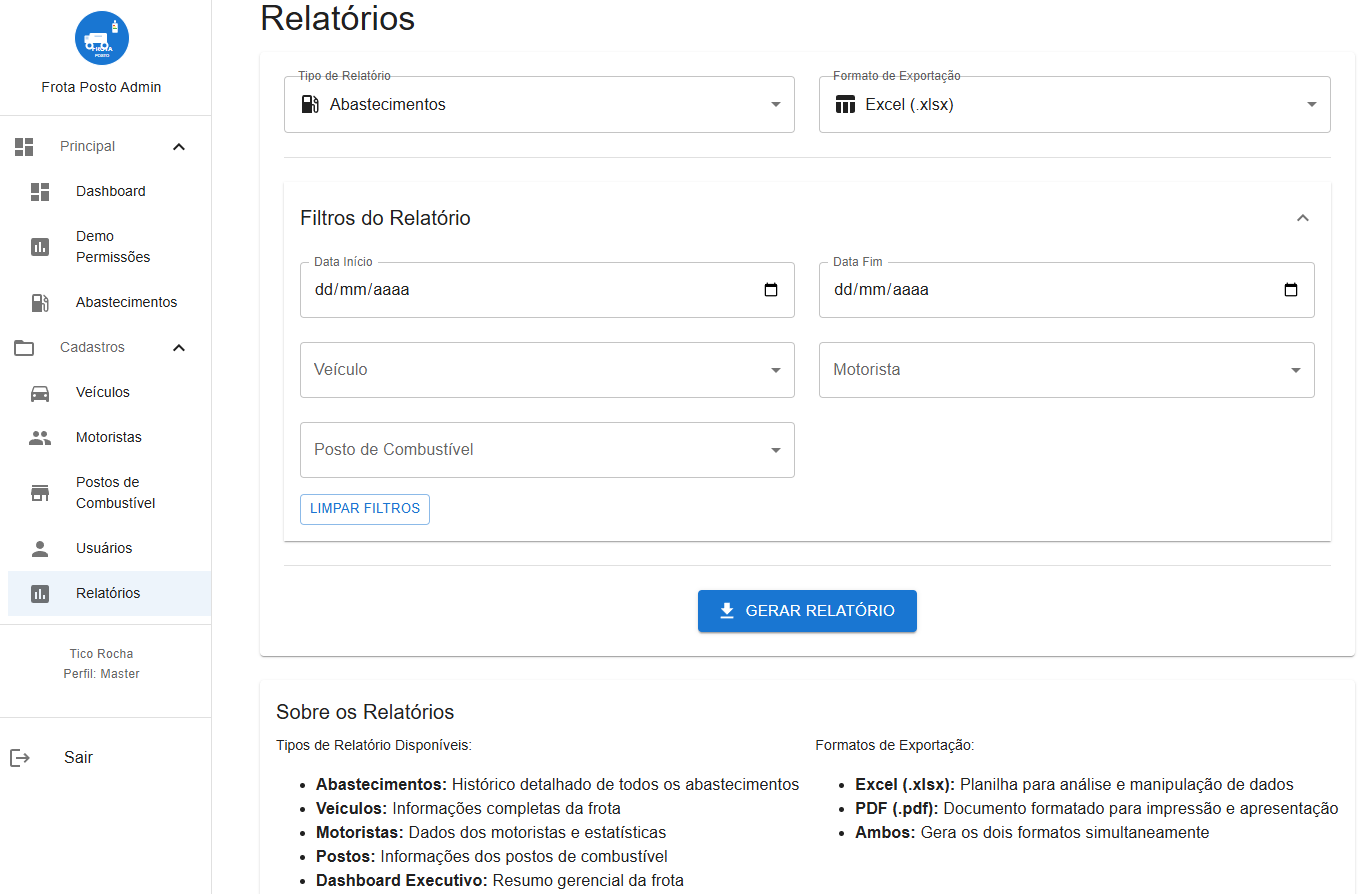This screenshot has width=1372, height=894.
Task: Click the Abastecimentos fuel pump sidebar icon
Action: pyautogui.click(x=40, y=302)
